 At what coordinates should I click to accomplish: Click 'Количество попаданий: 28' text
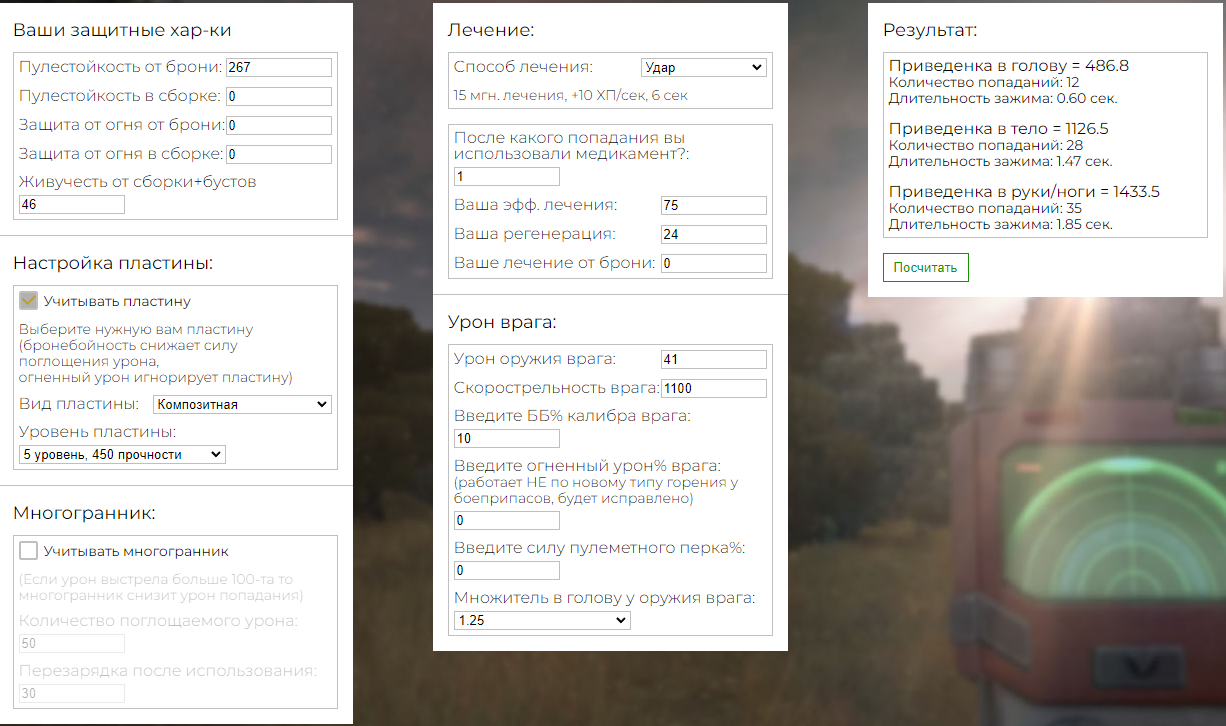coord(986,146)
